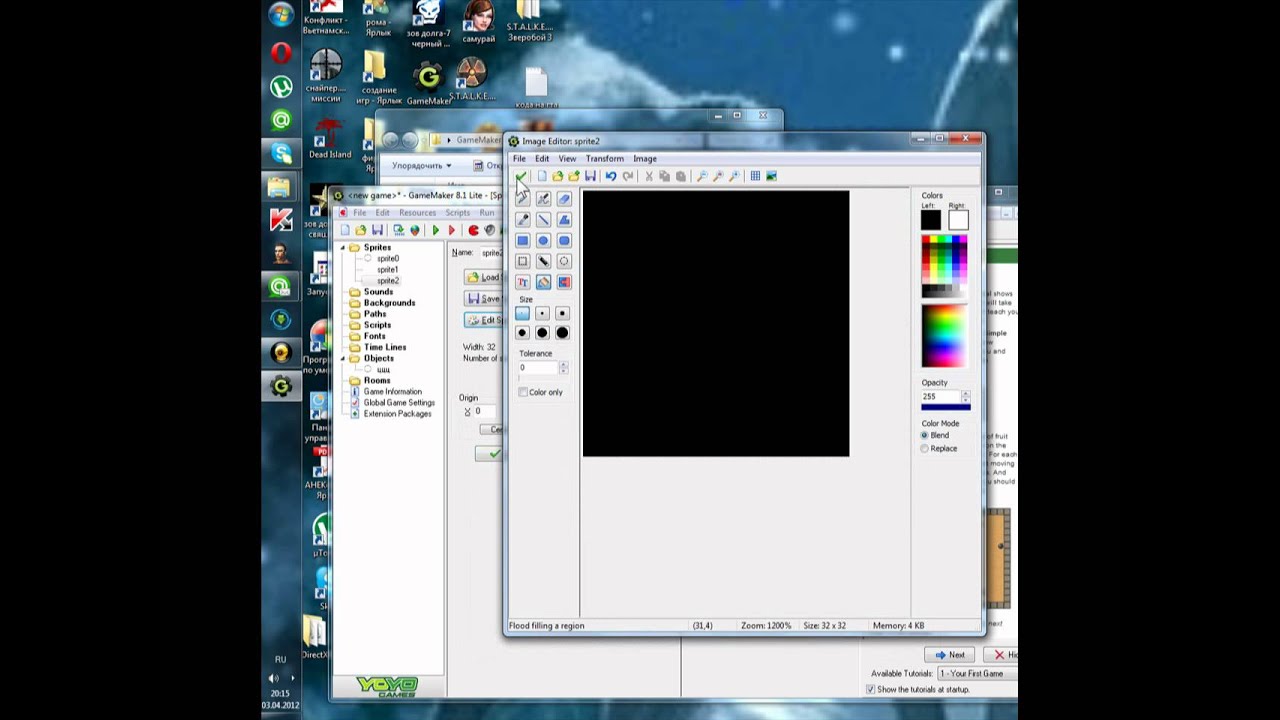Open the Transform menu in Image Editor
Viewport: 1280px width, 720px height.
[x=605, y=159]
